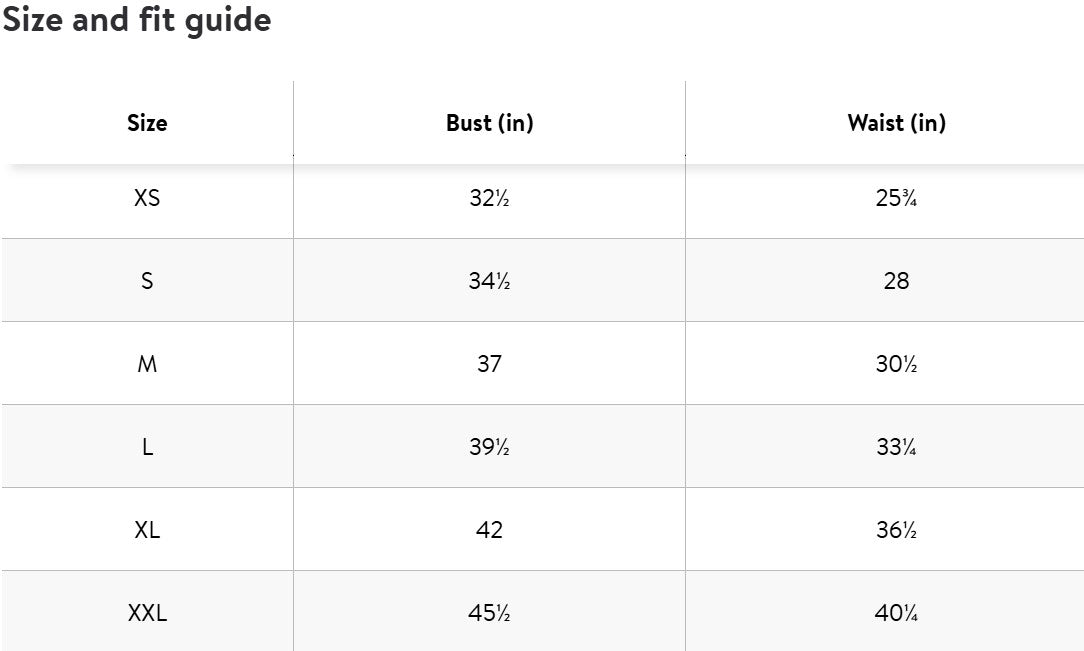Screen dimensions: 1084x651
Task: Click the XS waist value 25¾
Action: [896, 198]
